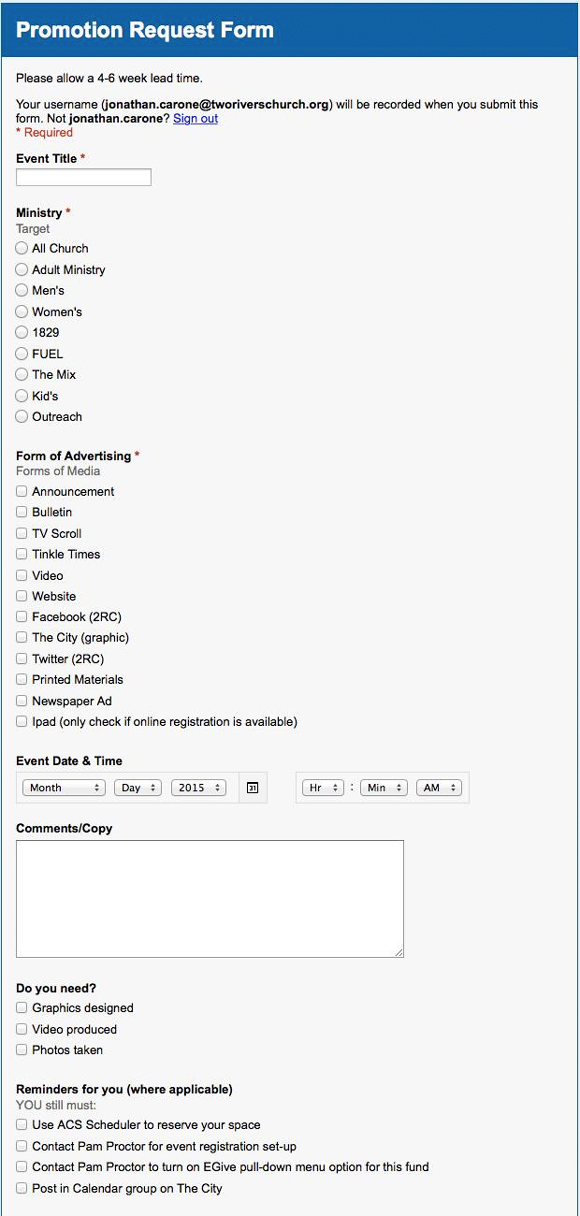Open the Month dropdown

[64, 788]
